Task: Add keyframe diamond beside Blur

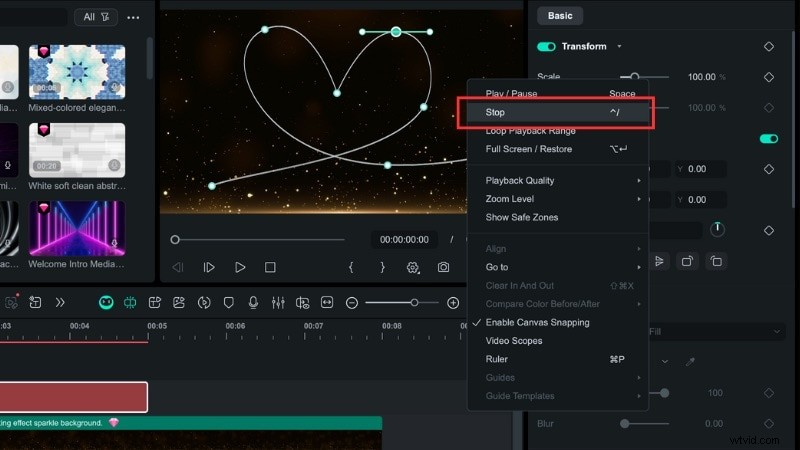Action: [x=769, y=423]
